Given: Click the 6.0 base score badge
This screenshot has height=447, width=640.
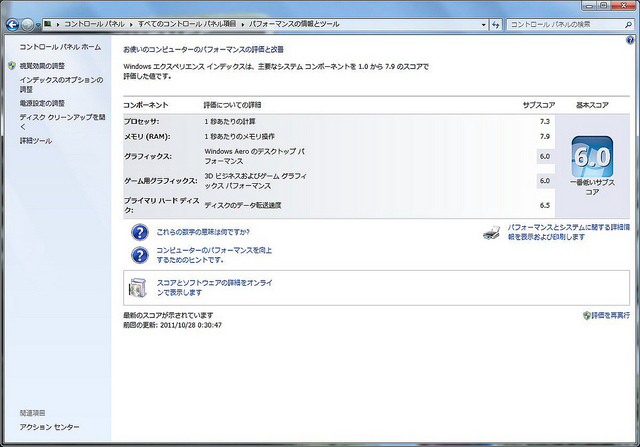Looking at the screenshot, I should (592, 157).
